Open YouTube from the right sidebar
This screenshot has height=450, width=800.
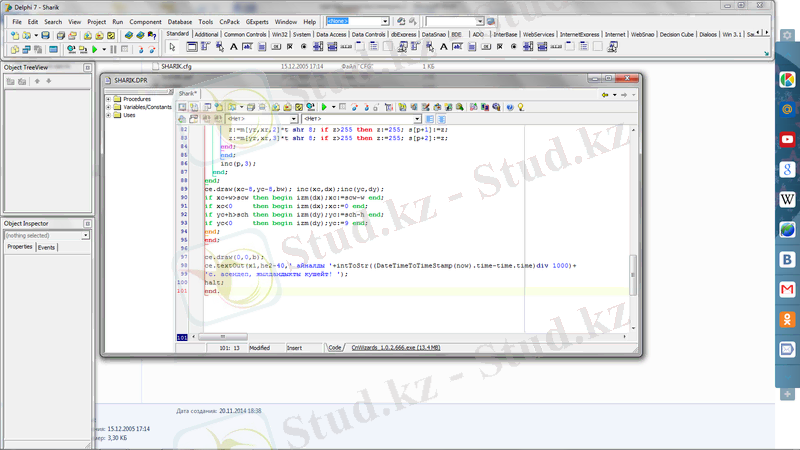pos(788,140)
